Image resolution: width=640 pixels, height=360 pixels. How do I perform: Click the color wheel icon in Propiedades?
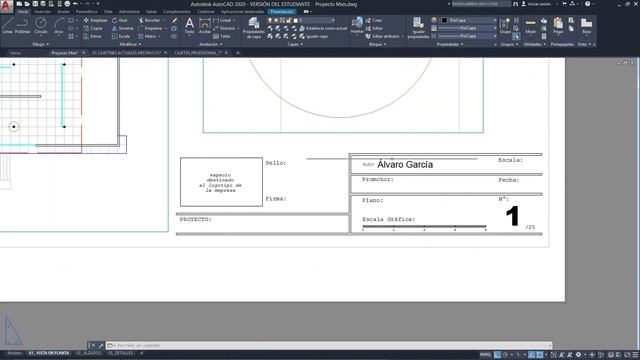(x=434, y=20)
